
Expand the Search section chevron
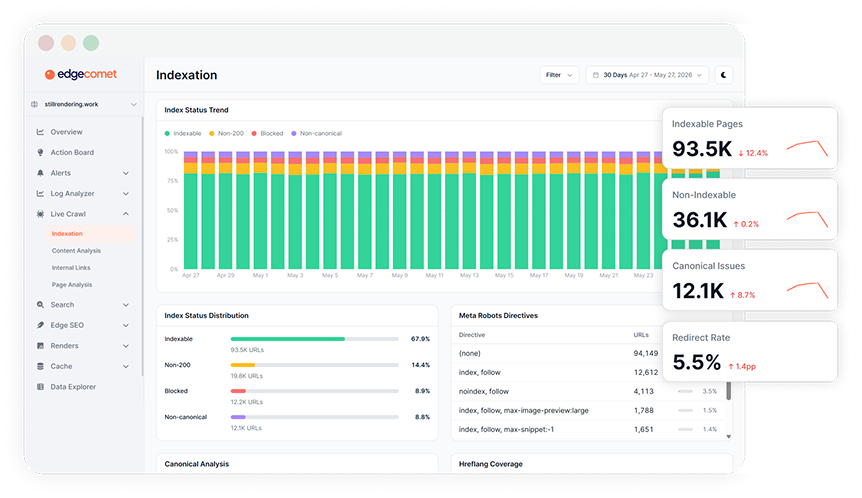click(126, 305)
